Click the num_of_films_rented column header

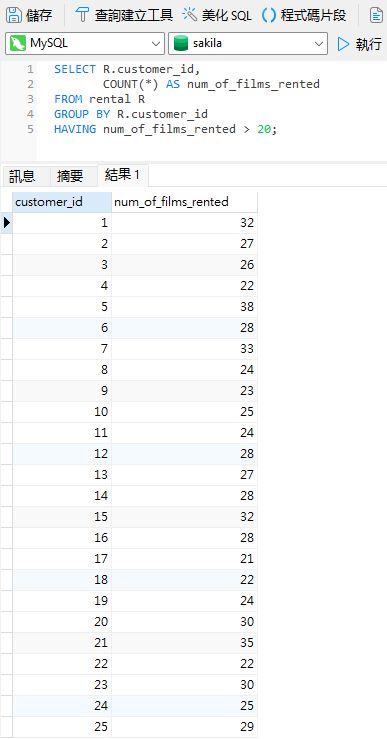click(x=184, y=202)
